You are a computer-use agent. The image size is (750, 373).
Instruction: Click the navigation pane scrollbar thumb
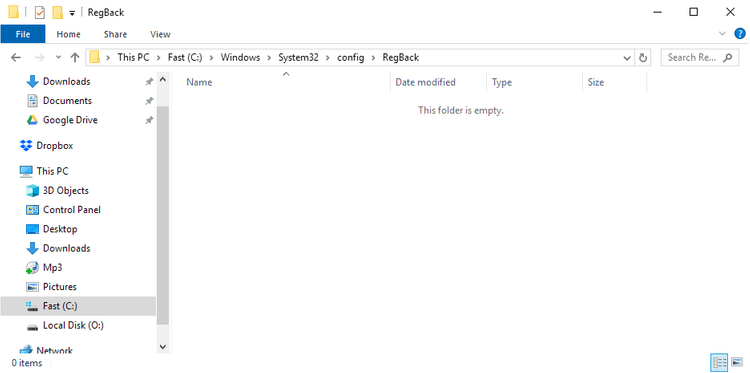tap(163, 215)
